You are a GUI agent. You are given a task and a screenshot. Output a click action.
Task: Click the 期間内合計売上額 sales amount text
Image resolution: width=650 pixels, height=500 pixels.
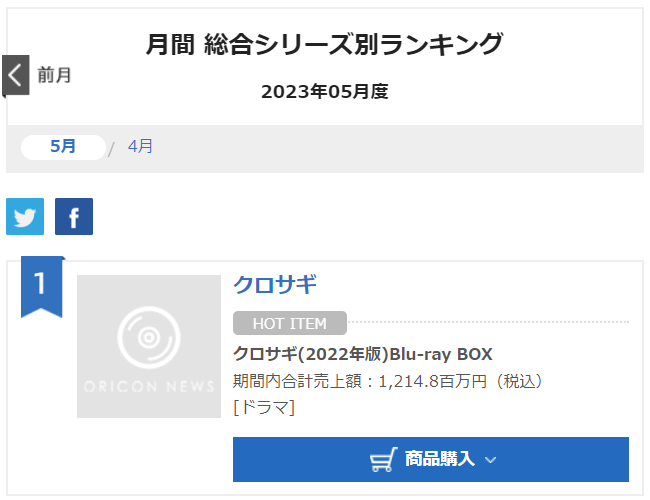(x=388, y=381)
